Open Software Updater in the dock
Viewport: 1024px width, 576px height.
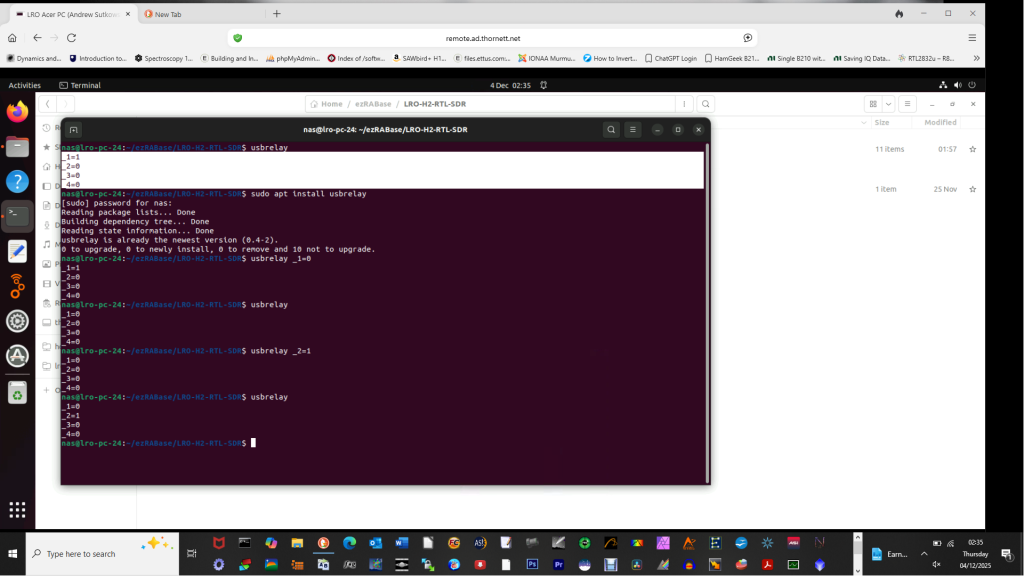tap(17, 356)
